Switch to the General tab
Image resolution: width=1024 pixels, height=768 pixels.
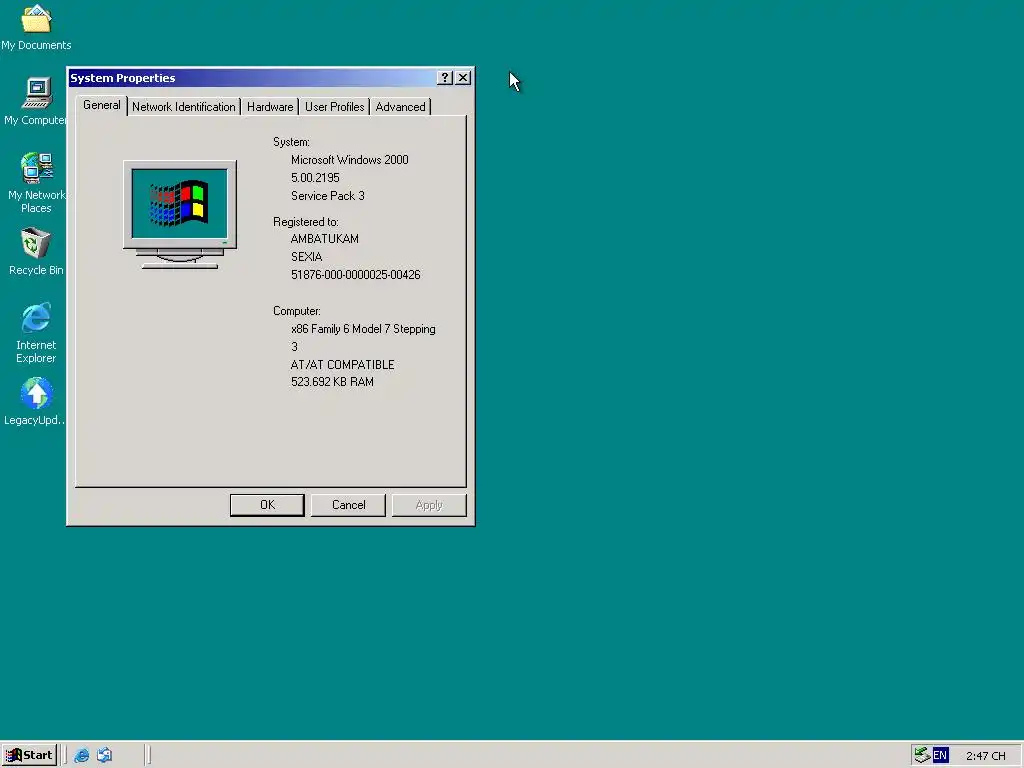pyautogui.click(x=102, y=105)
